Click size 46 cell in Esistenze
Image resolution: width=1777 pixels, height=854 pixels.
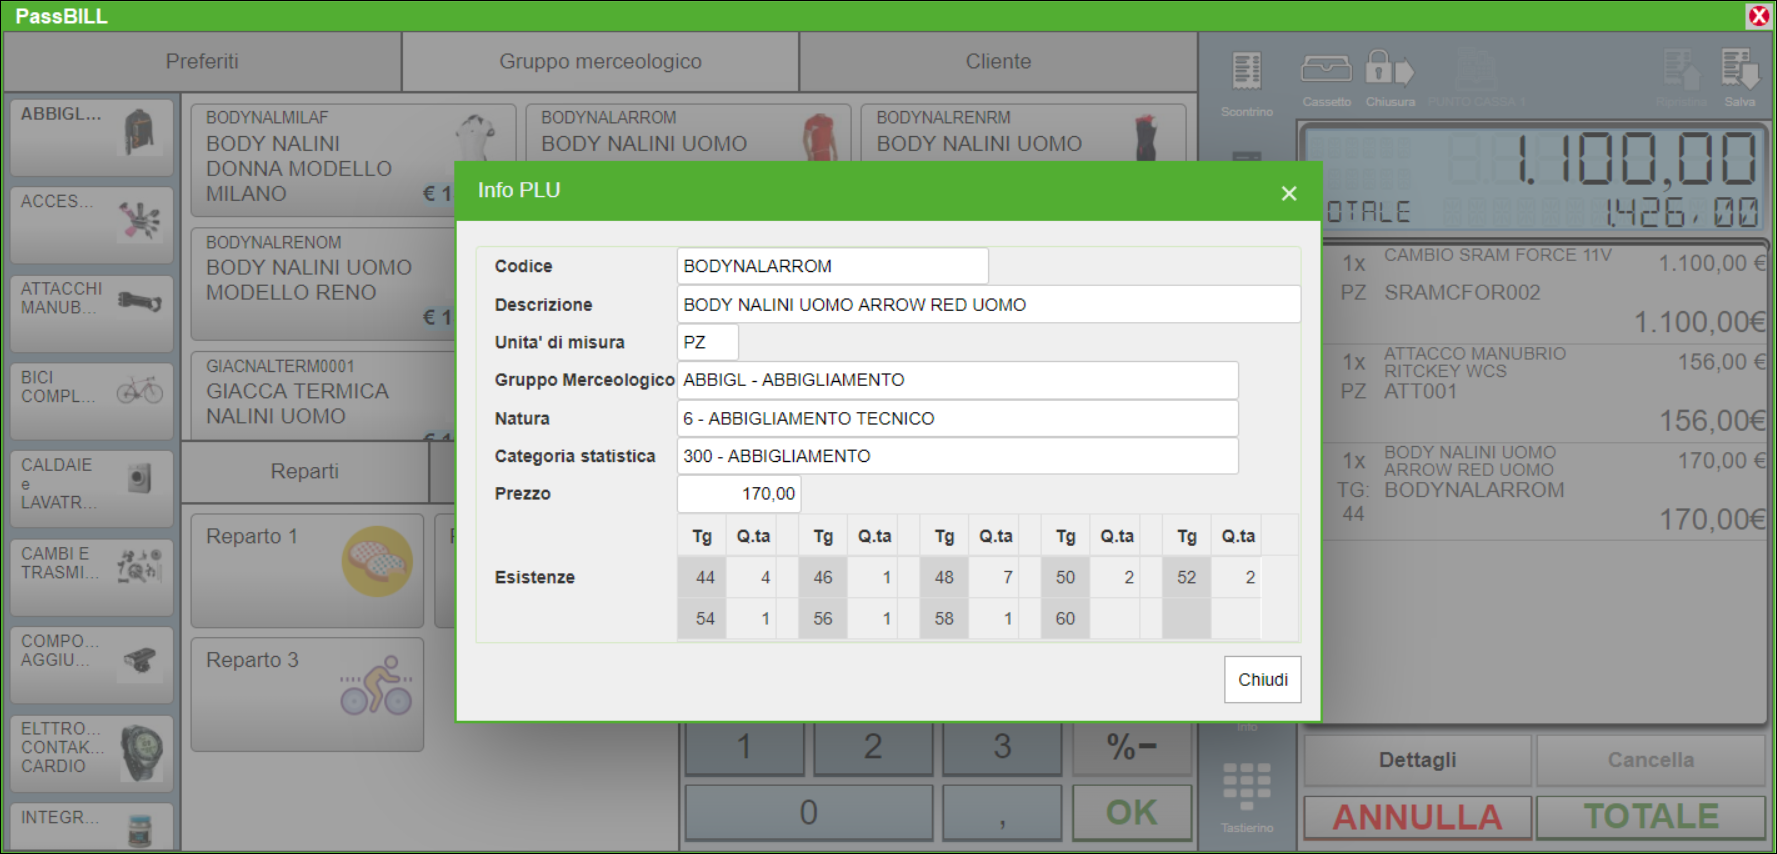pyautogui.click(x=823, y=577)
